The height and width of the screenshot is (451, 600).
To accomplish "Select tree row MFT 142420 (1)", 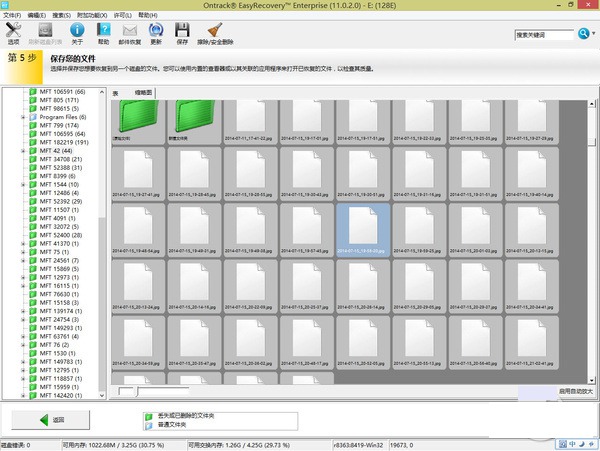I will [60, 395].
